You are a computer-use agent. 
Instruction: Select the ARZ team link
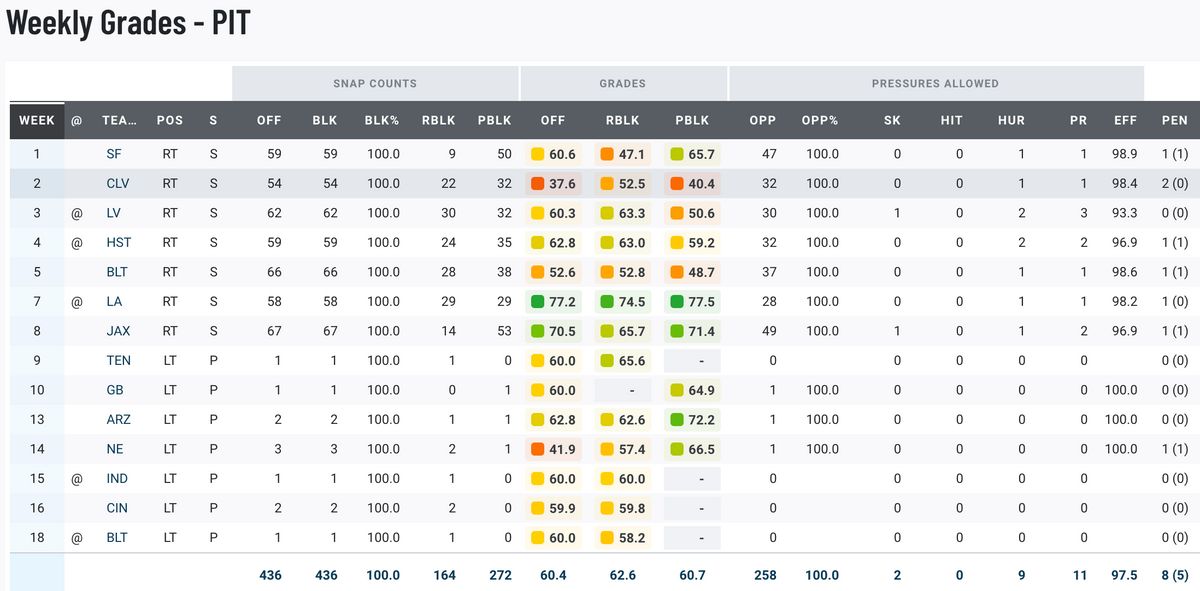pos(118,420)
